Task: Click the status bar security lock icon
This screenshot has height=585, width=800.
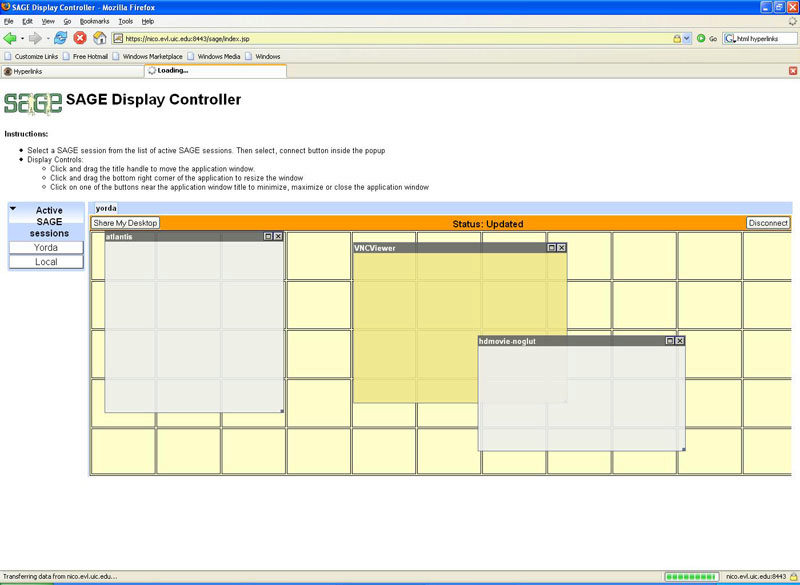Action: tap(793, 577)
